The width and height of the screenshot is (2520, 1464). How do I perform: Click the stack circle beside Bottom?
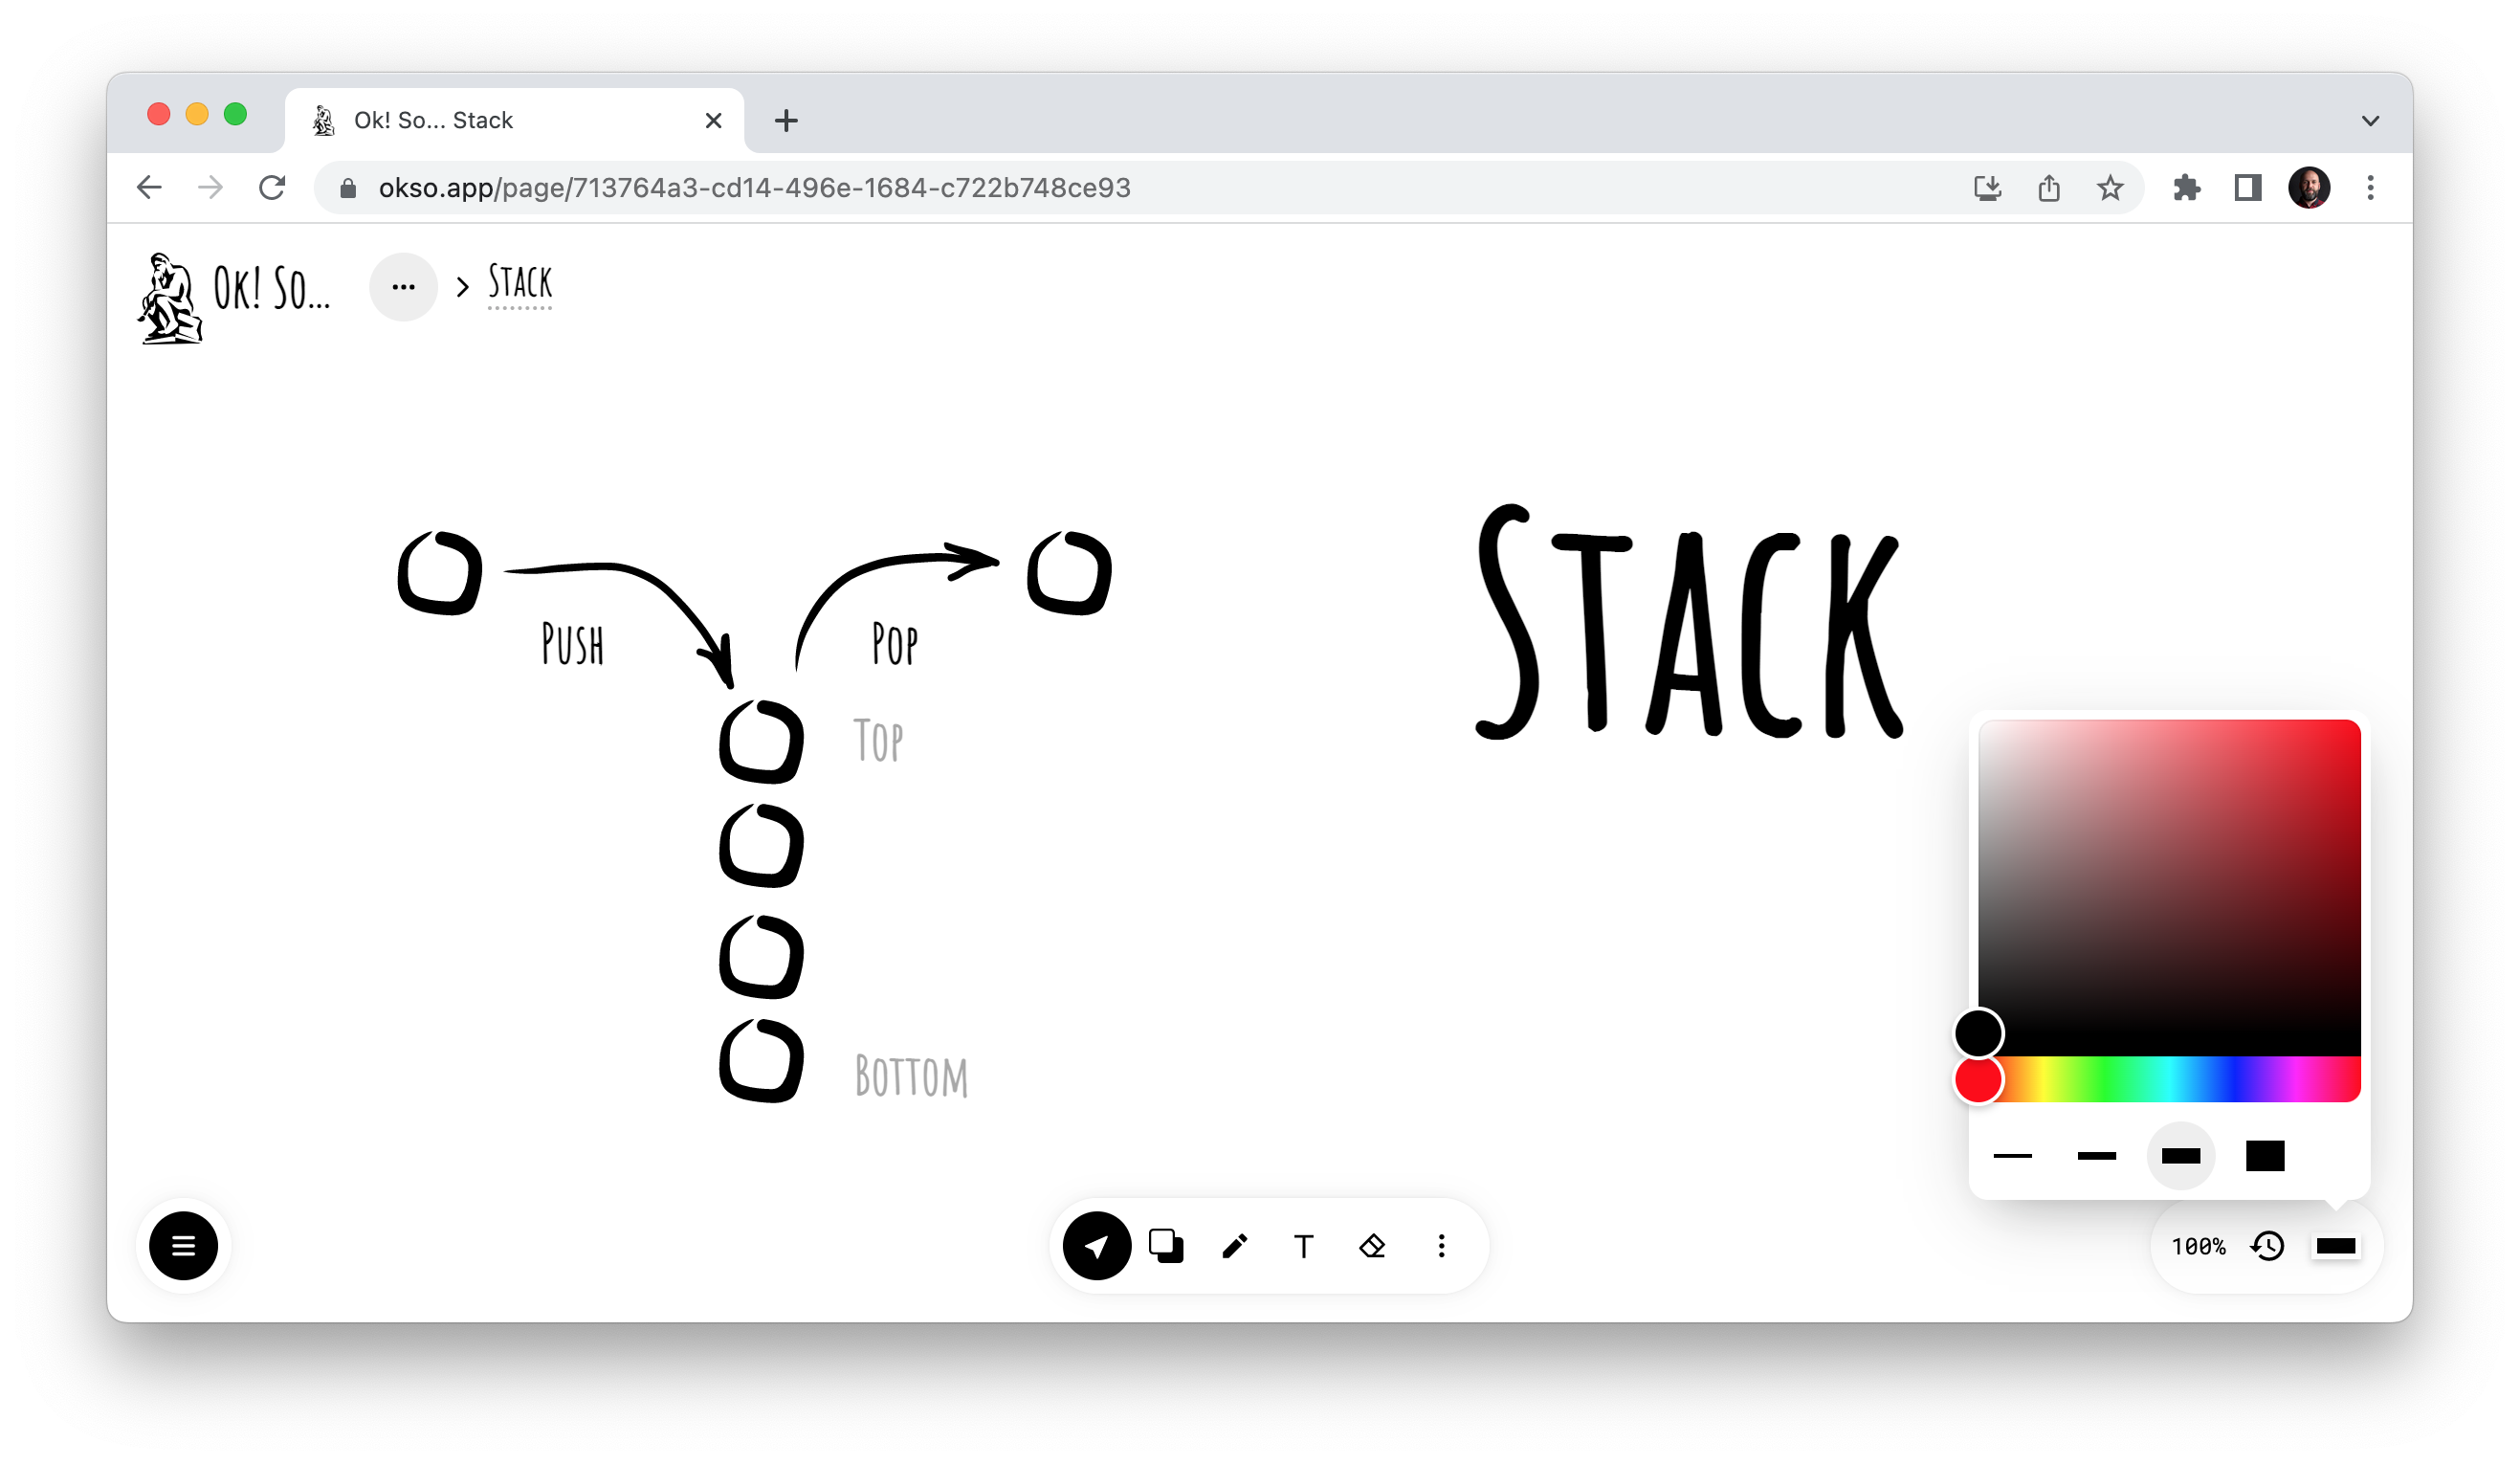[761, 1060]
